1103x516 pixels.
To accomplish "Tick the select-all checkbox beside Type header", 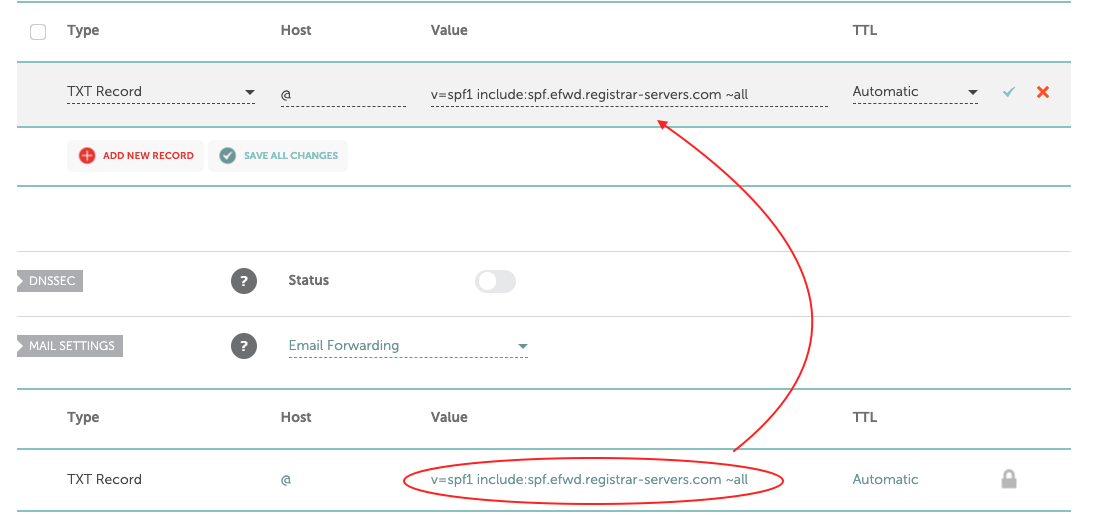I will [38, 32].
